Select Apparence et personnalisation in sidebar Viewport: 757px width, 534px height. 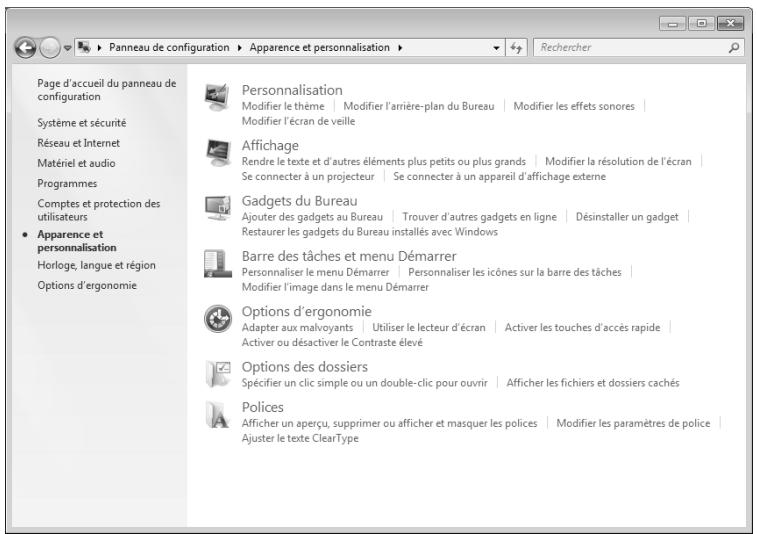(x=77, y=240)
